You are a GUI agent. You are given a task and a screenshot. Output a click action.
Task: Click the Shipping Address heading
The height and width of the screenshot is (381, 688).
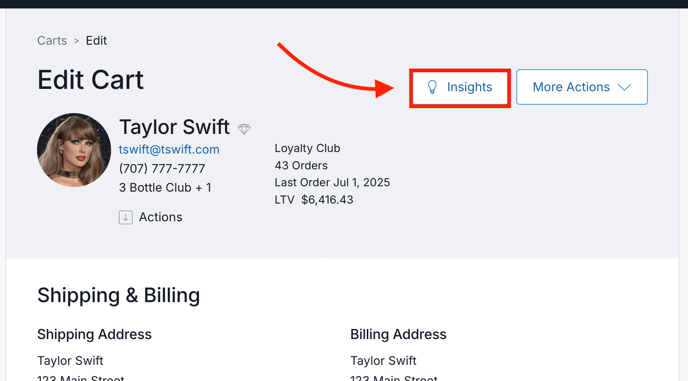(94, 334)
